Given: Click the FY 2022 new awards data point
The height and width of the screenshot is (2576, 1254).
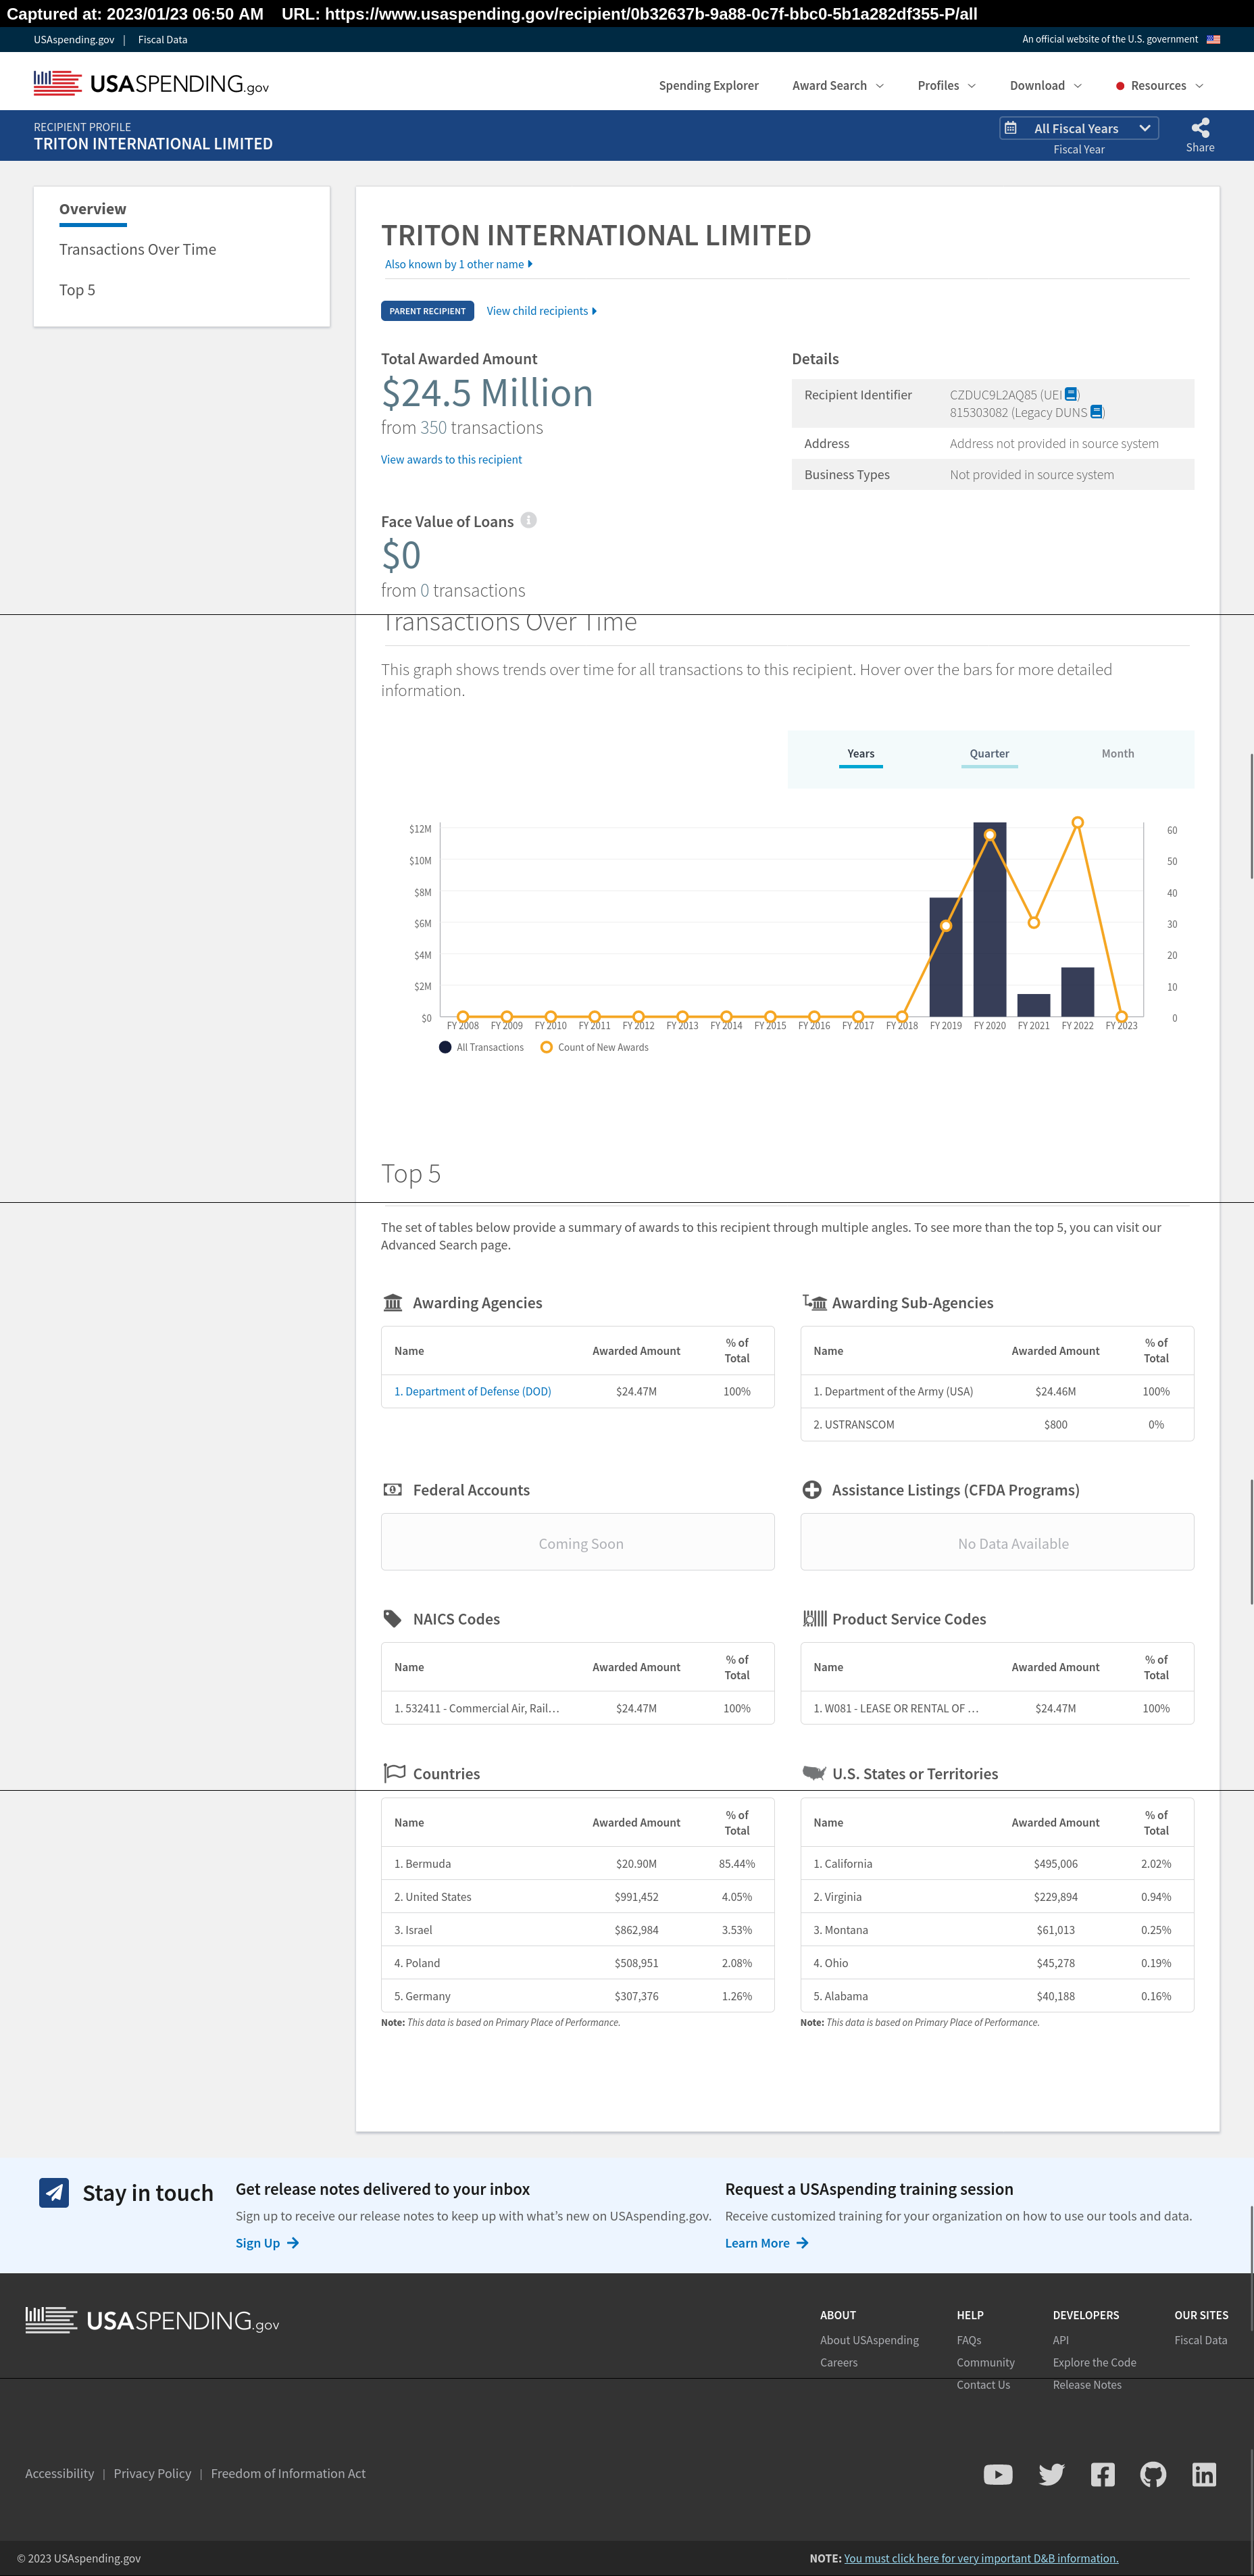Looking at the screenshot, I should pos(1077,822).
